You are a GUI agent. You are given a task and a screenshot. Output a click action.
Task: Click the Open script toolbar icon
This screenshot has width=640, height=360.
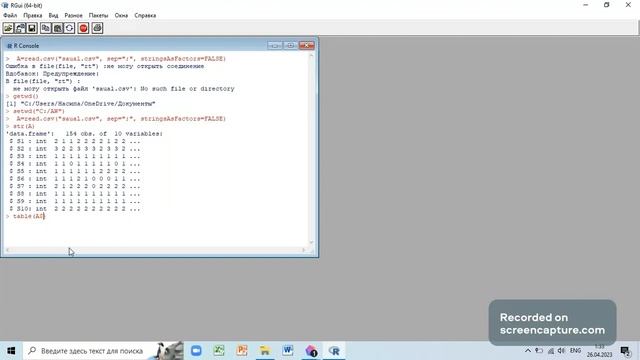[x=8, y=28]
